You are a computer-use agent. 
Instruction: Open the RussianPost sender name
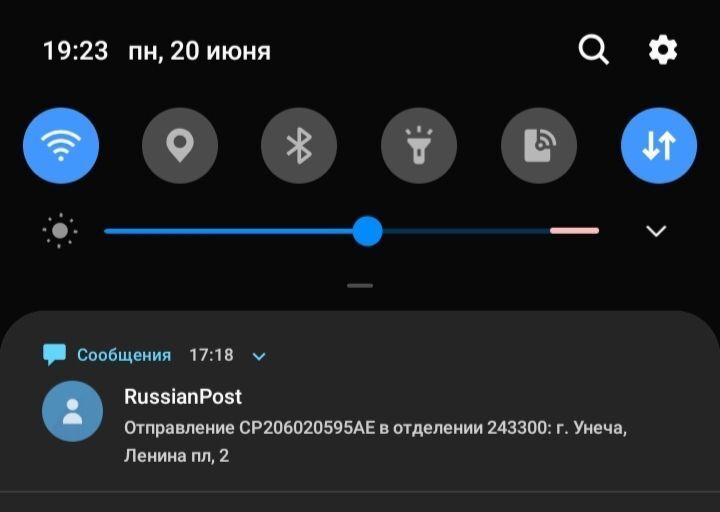coord(183,397)
